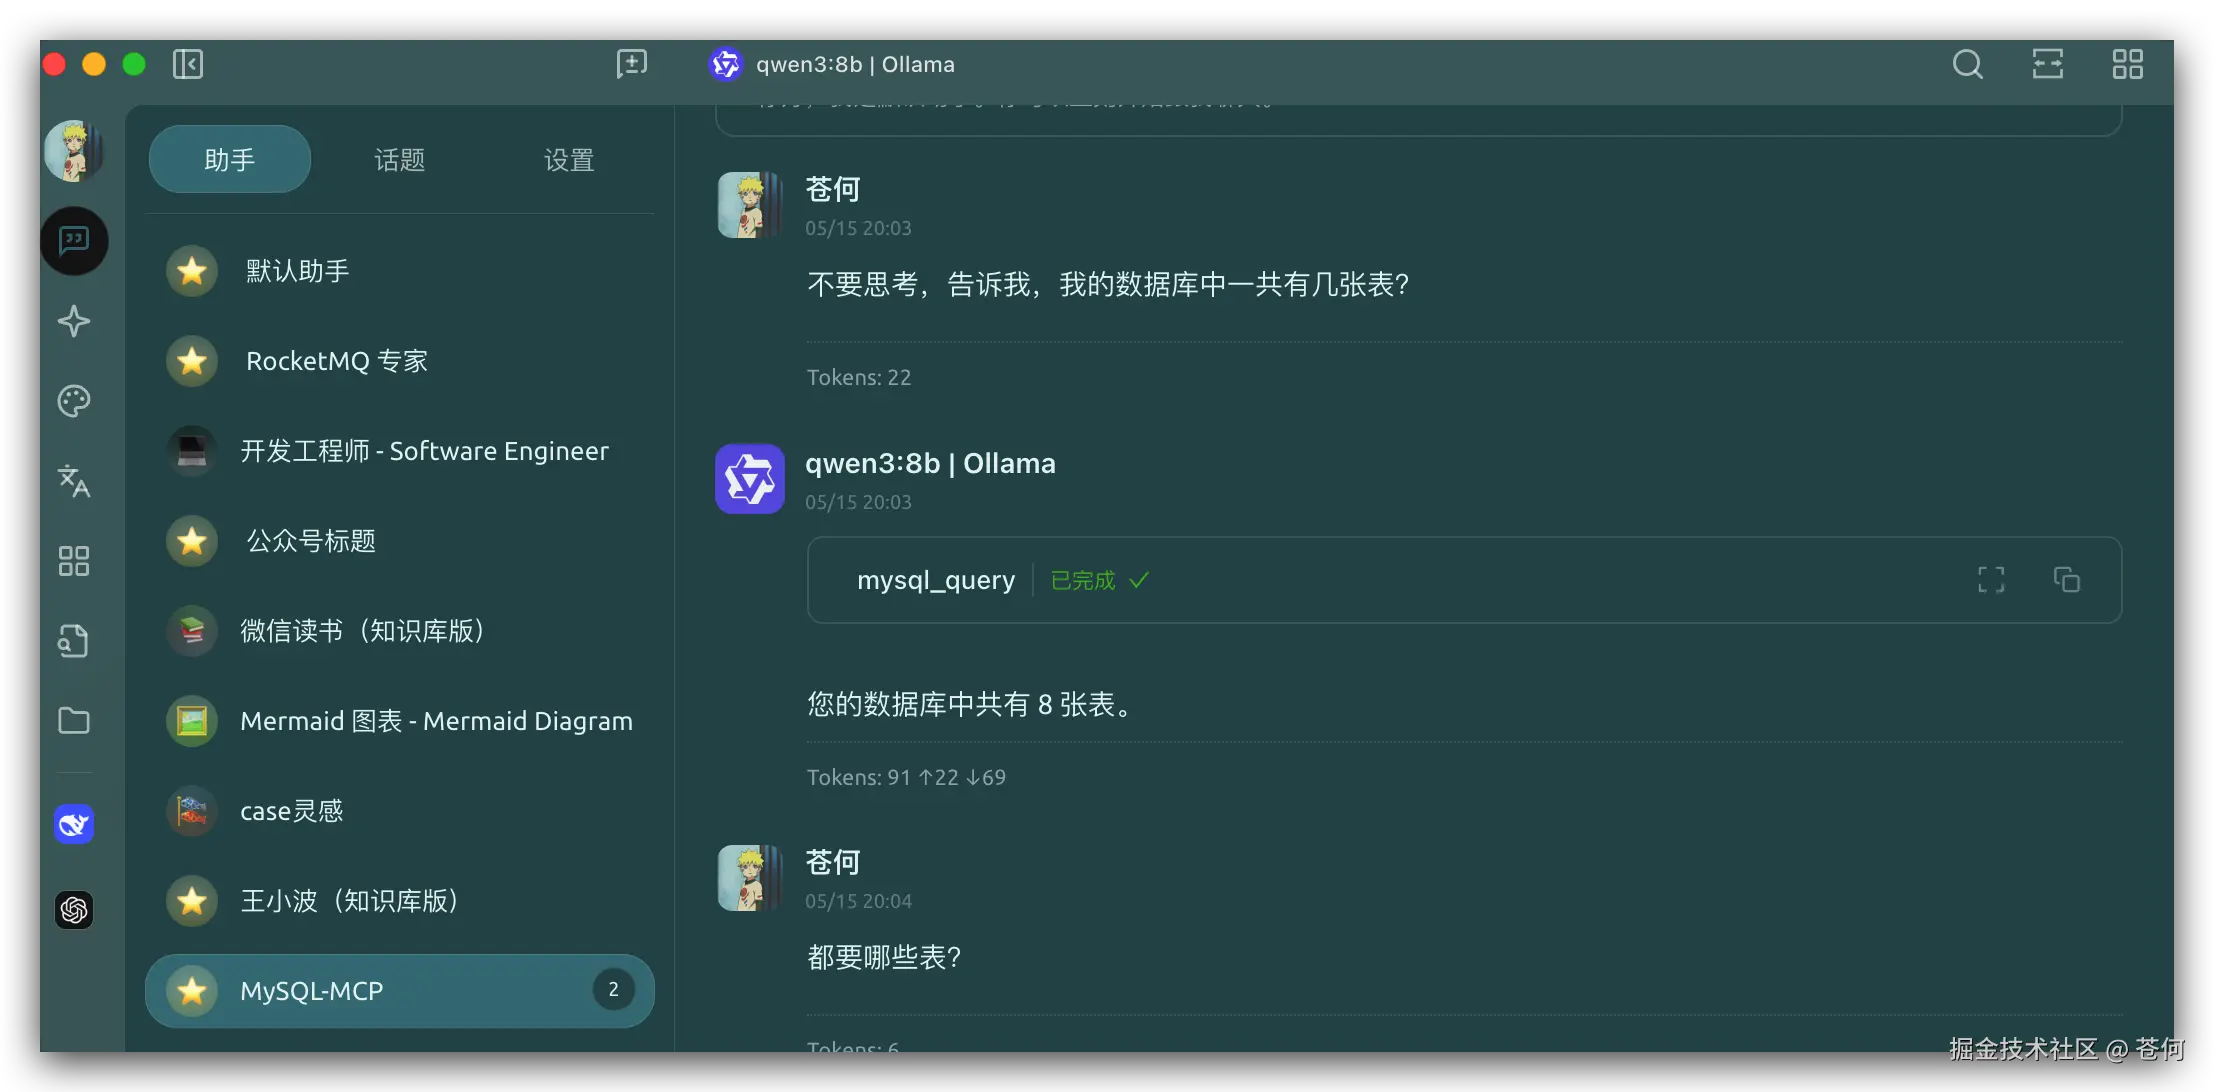Click the Agents sparkle icon in sidebar
The image size is (2214, 1092).
pyautogui.click(x=74, y=321)
